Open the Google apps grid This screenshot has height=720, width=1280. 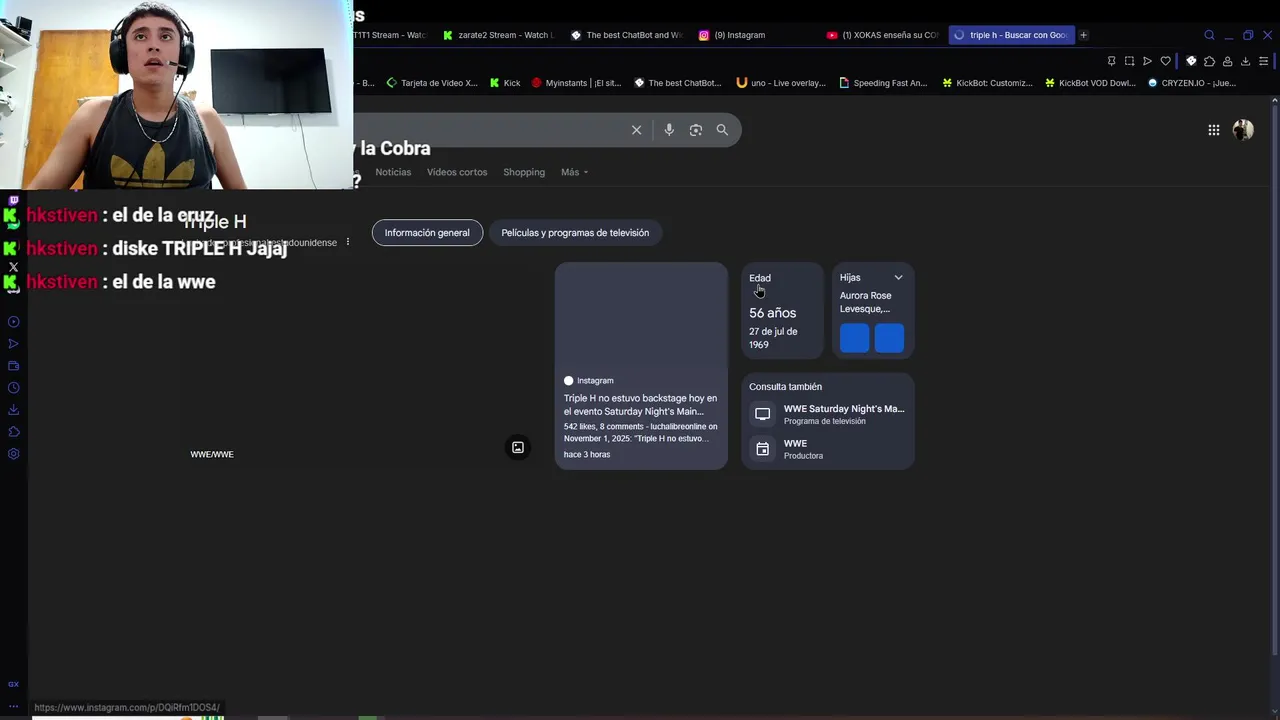click(1213, 130)
